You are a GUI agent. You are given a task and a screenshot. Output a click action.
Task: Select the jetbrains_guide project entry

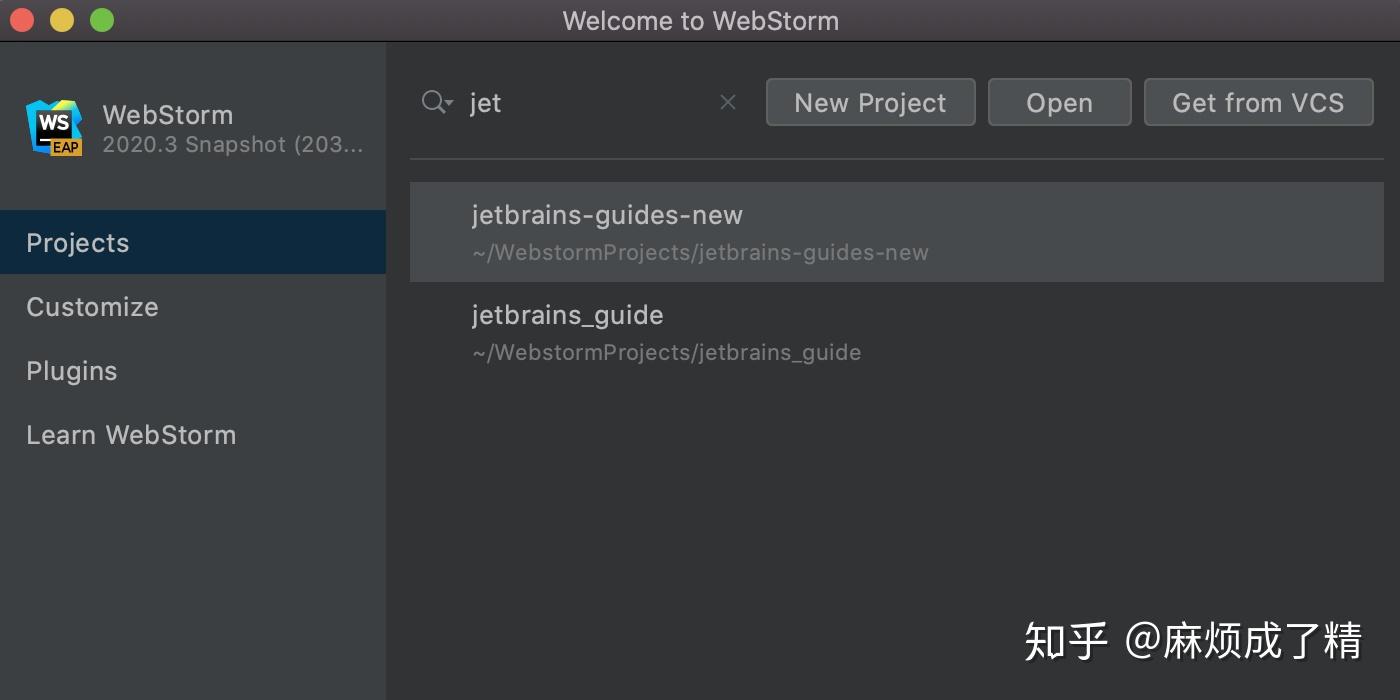point(567,314)
